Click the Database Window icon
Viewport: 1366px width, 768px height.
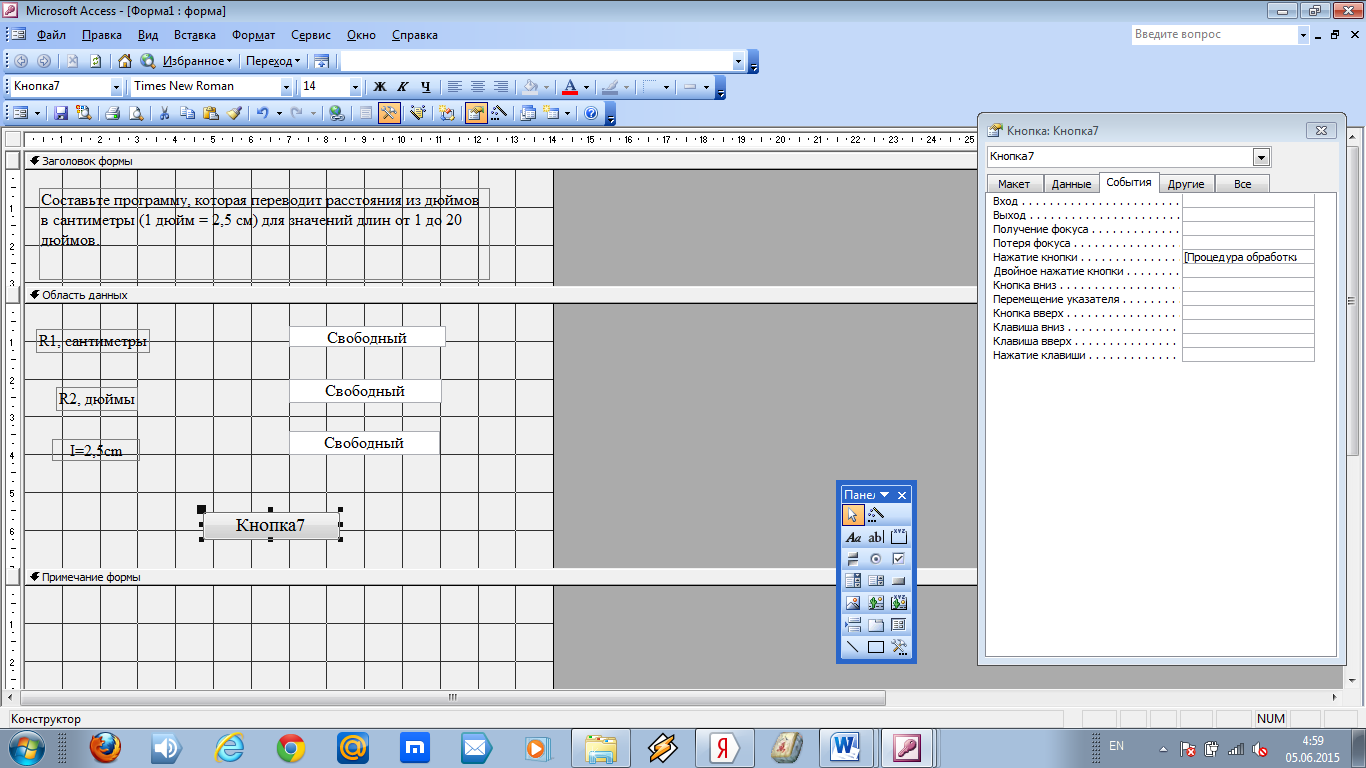point(528,113)
